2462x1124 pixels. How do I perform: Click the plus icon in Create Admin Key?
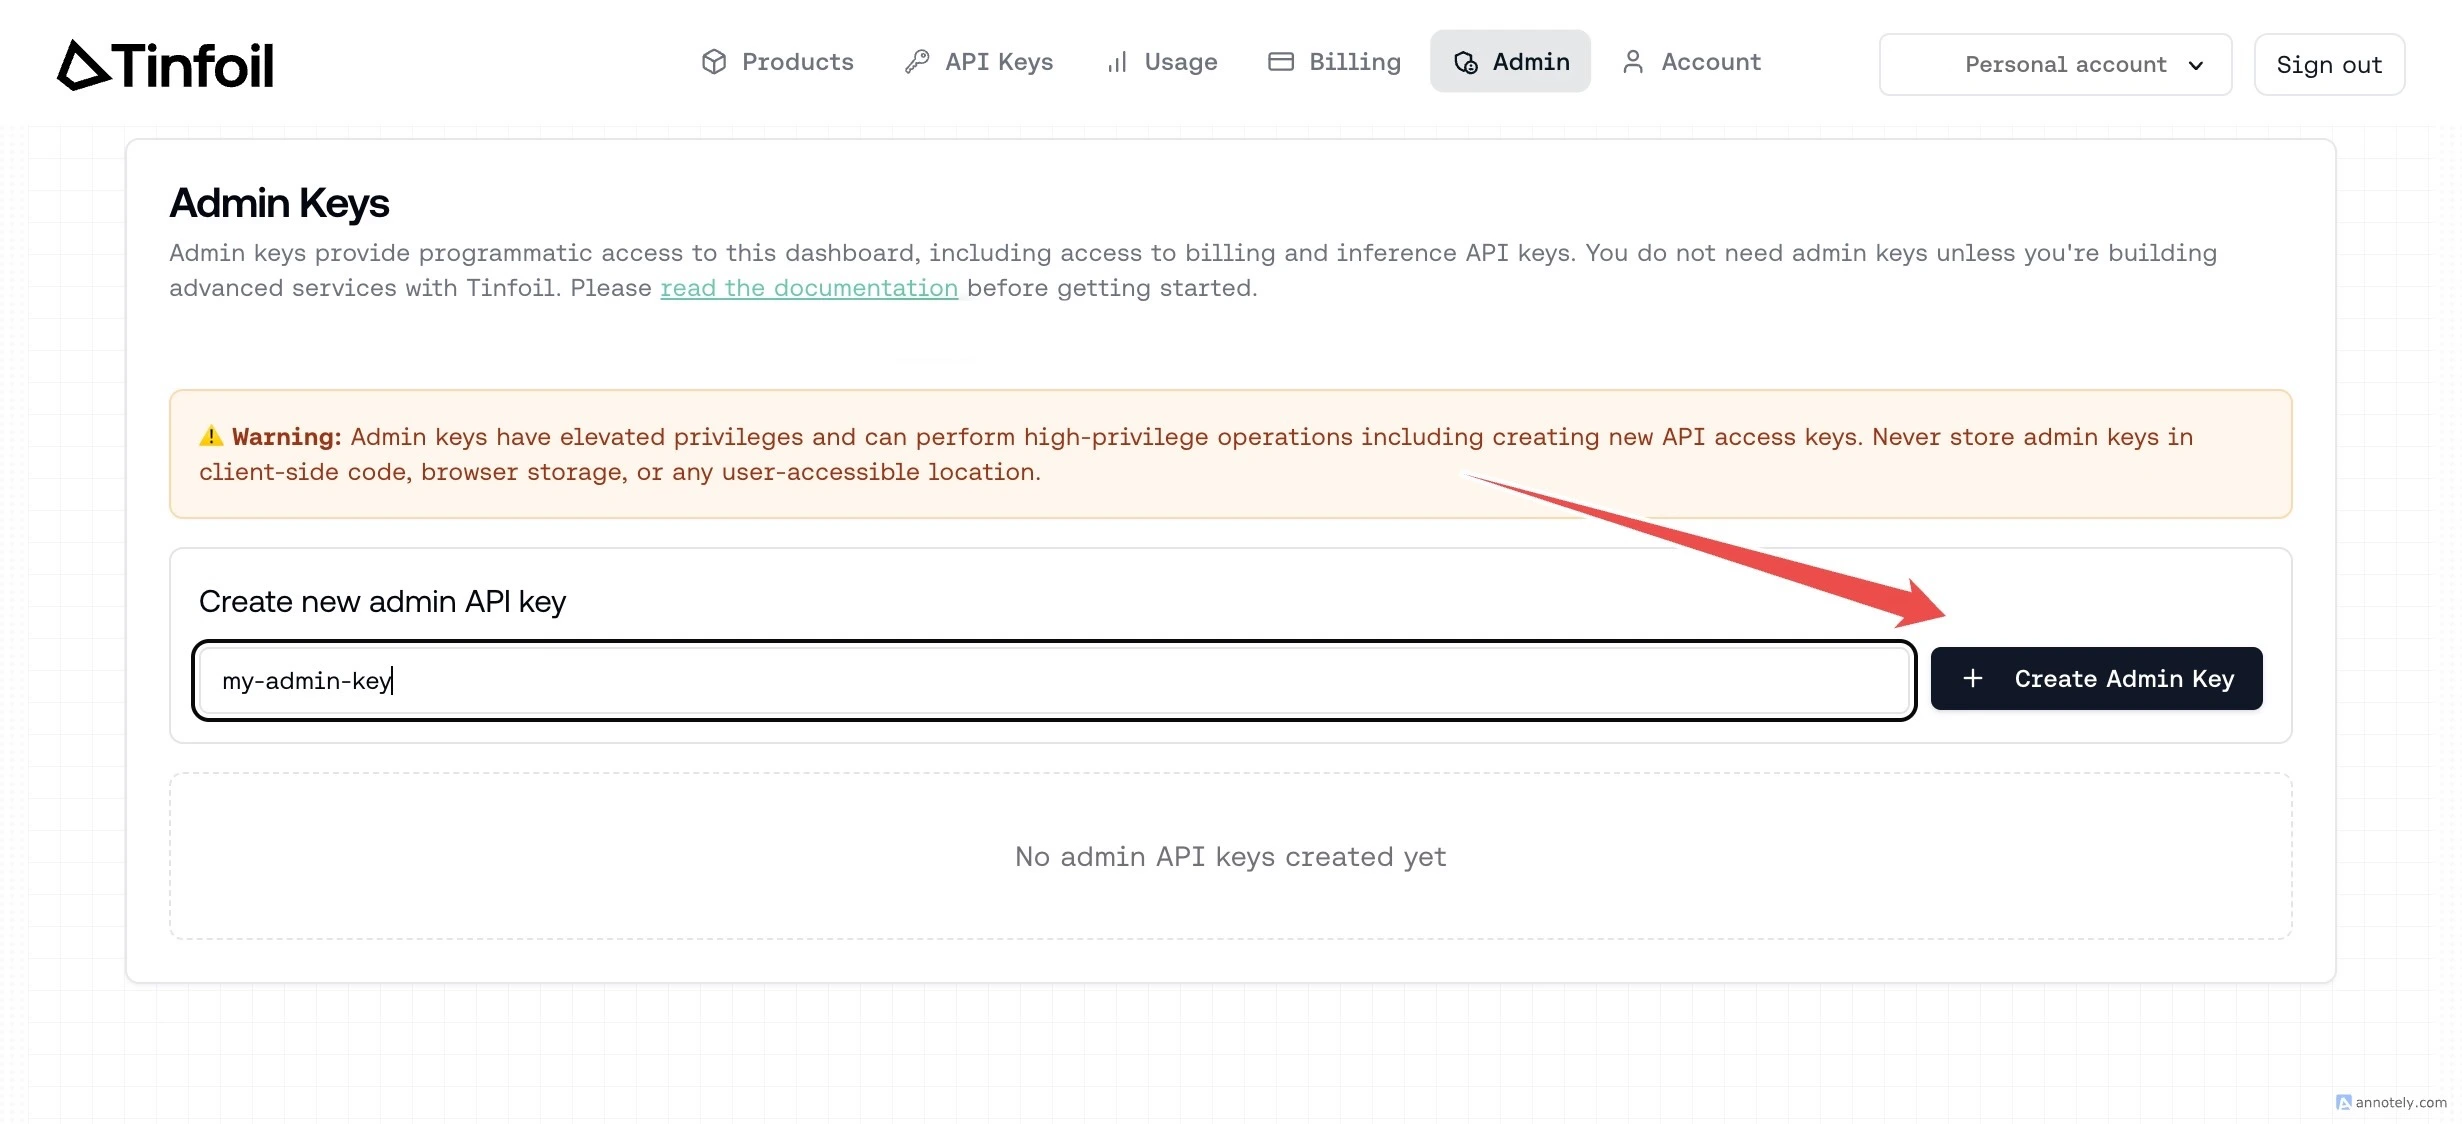pyautogui.click(x=1973, y=679)
